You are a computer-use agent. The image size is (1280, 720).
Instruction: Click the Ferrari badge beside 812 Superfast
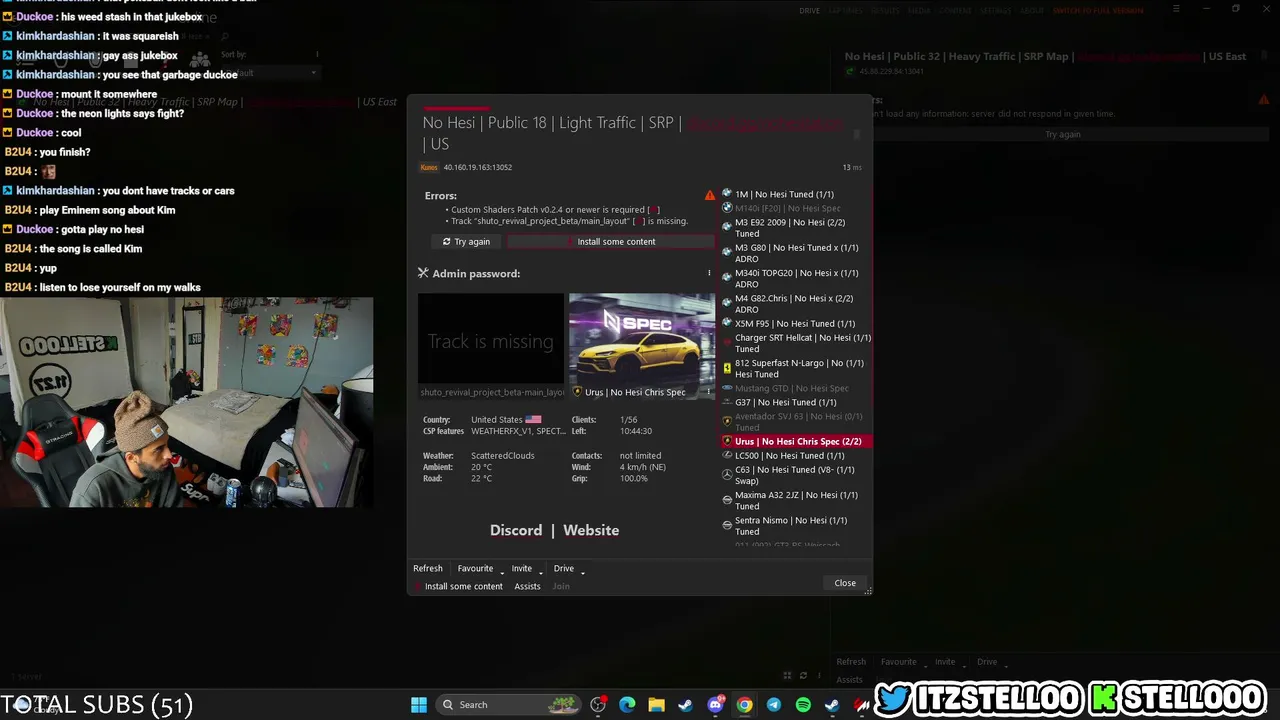point(727,368)
